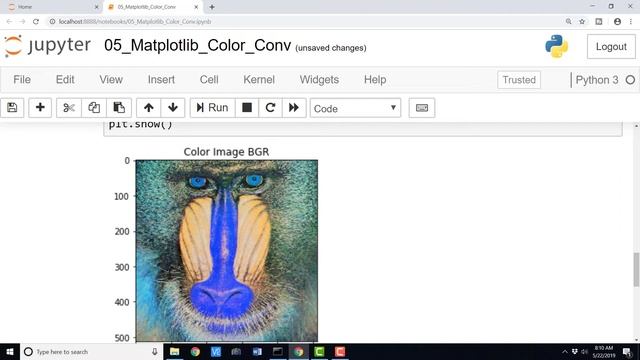Click the Type here to search box
This screenshot has width=640, height=360.
click(x=91, y=352)
